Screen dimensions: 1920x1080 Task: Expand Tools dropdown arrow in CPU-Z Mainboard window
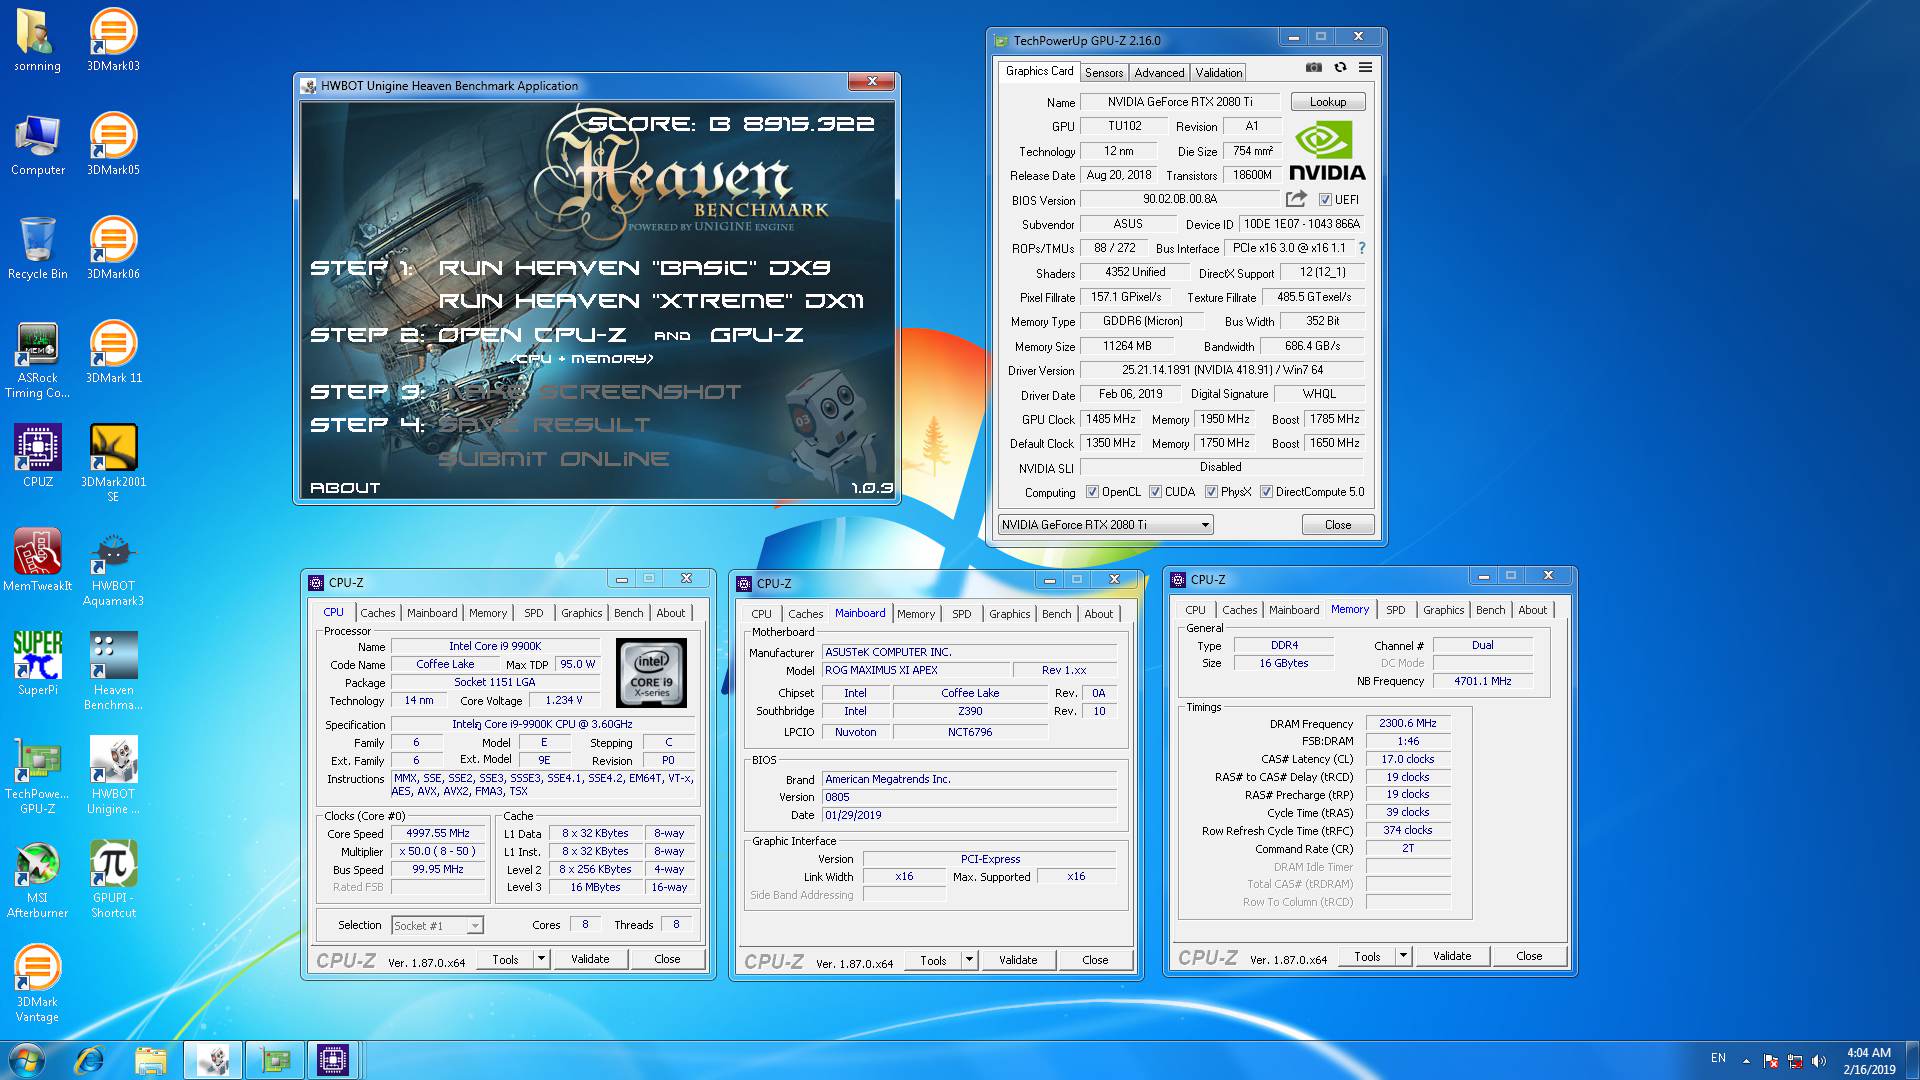pyautogui.click(x=969, y=960)
